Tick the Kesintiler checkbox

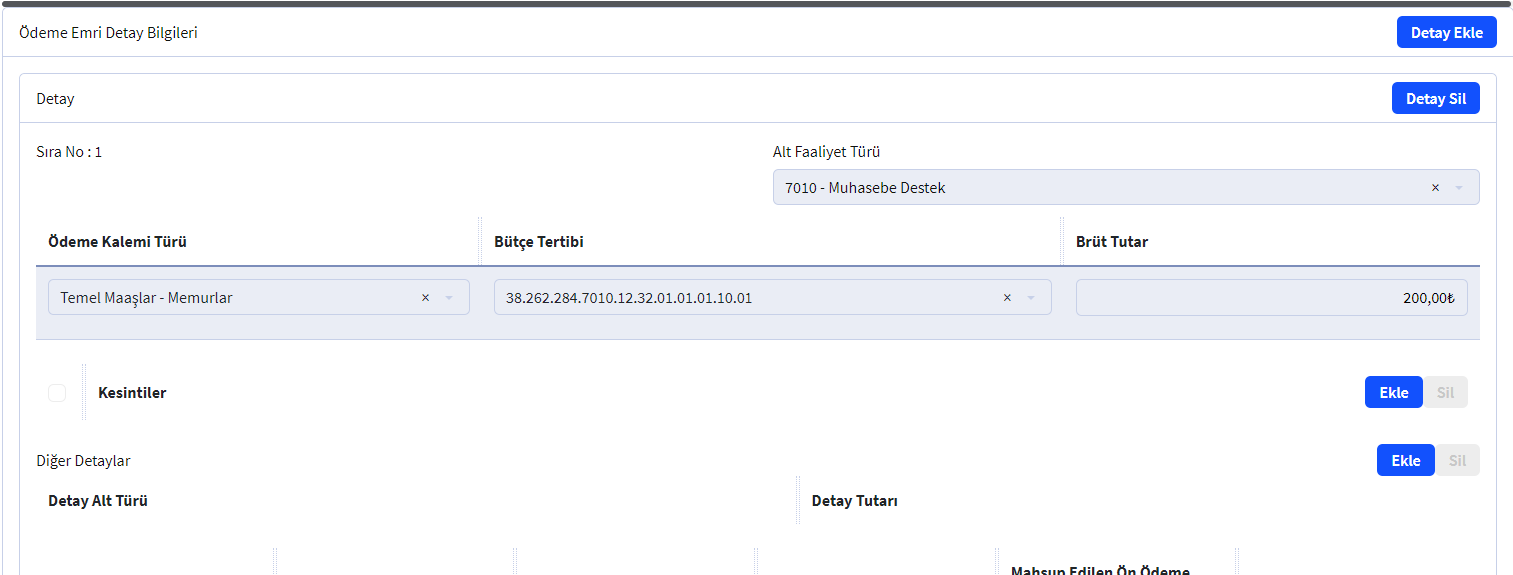point(57,393)
